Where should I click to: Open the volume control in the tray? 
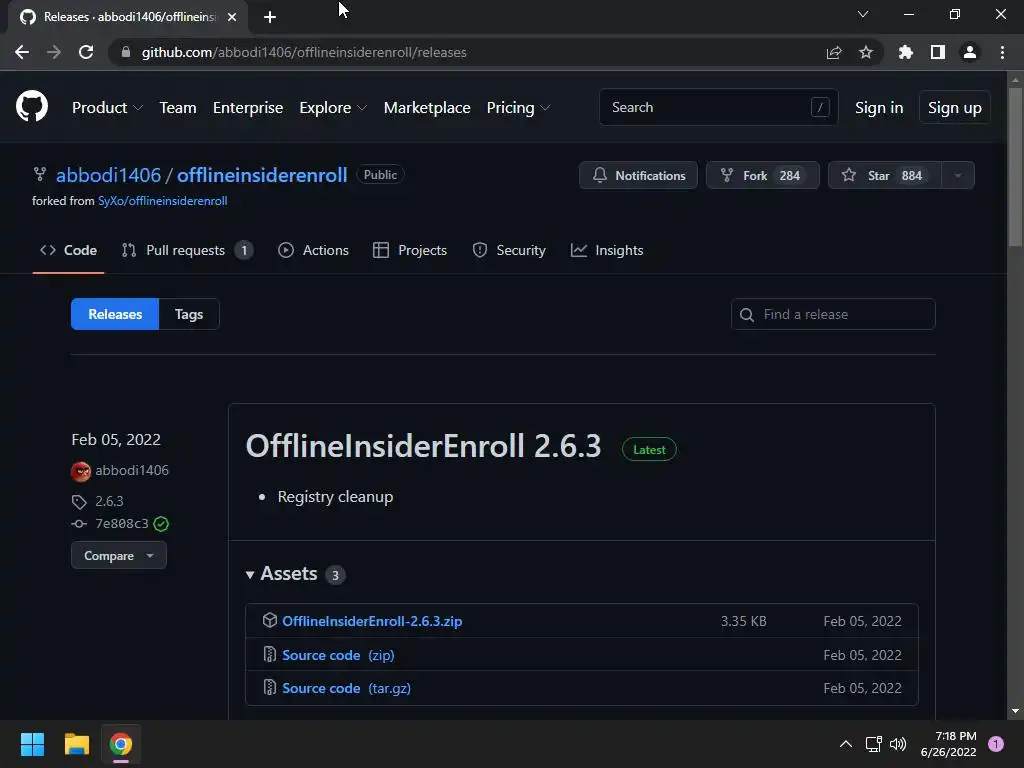point(899,744)
